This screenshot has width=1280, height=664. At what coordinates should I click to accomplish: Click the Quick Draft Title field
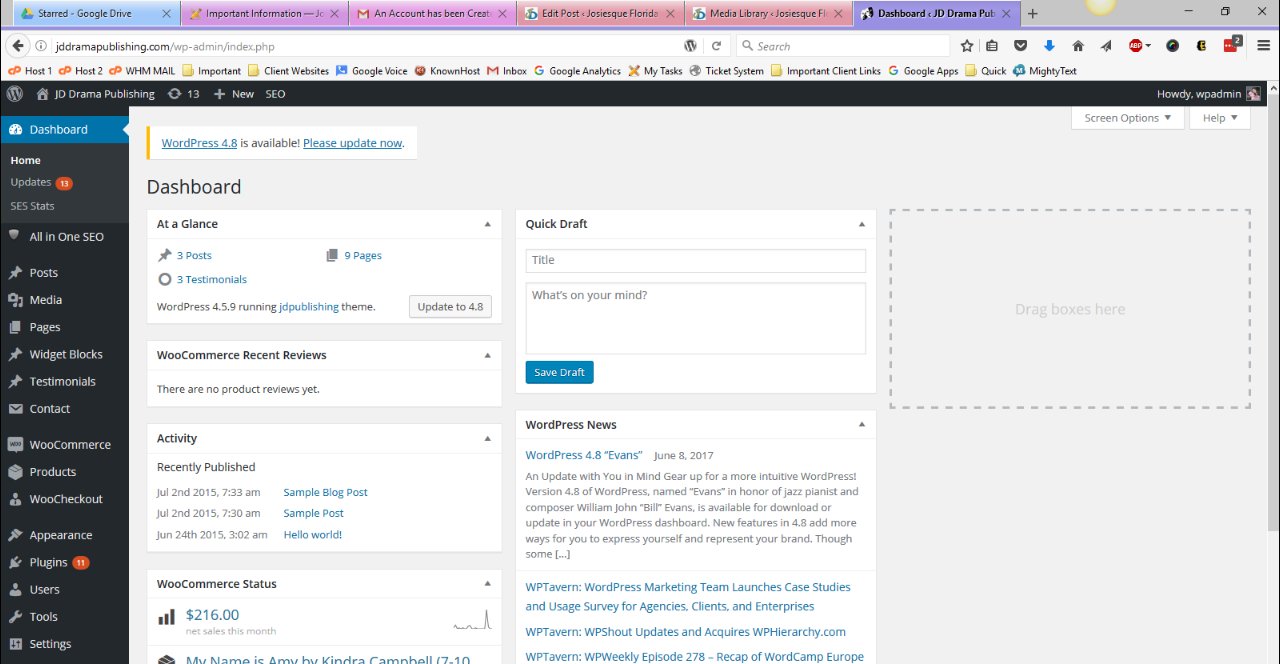tap(696, 260)
